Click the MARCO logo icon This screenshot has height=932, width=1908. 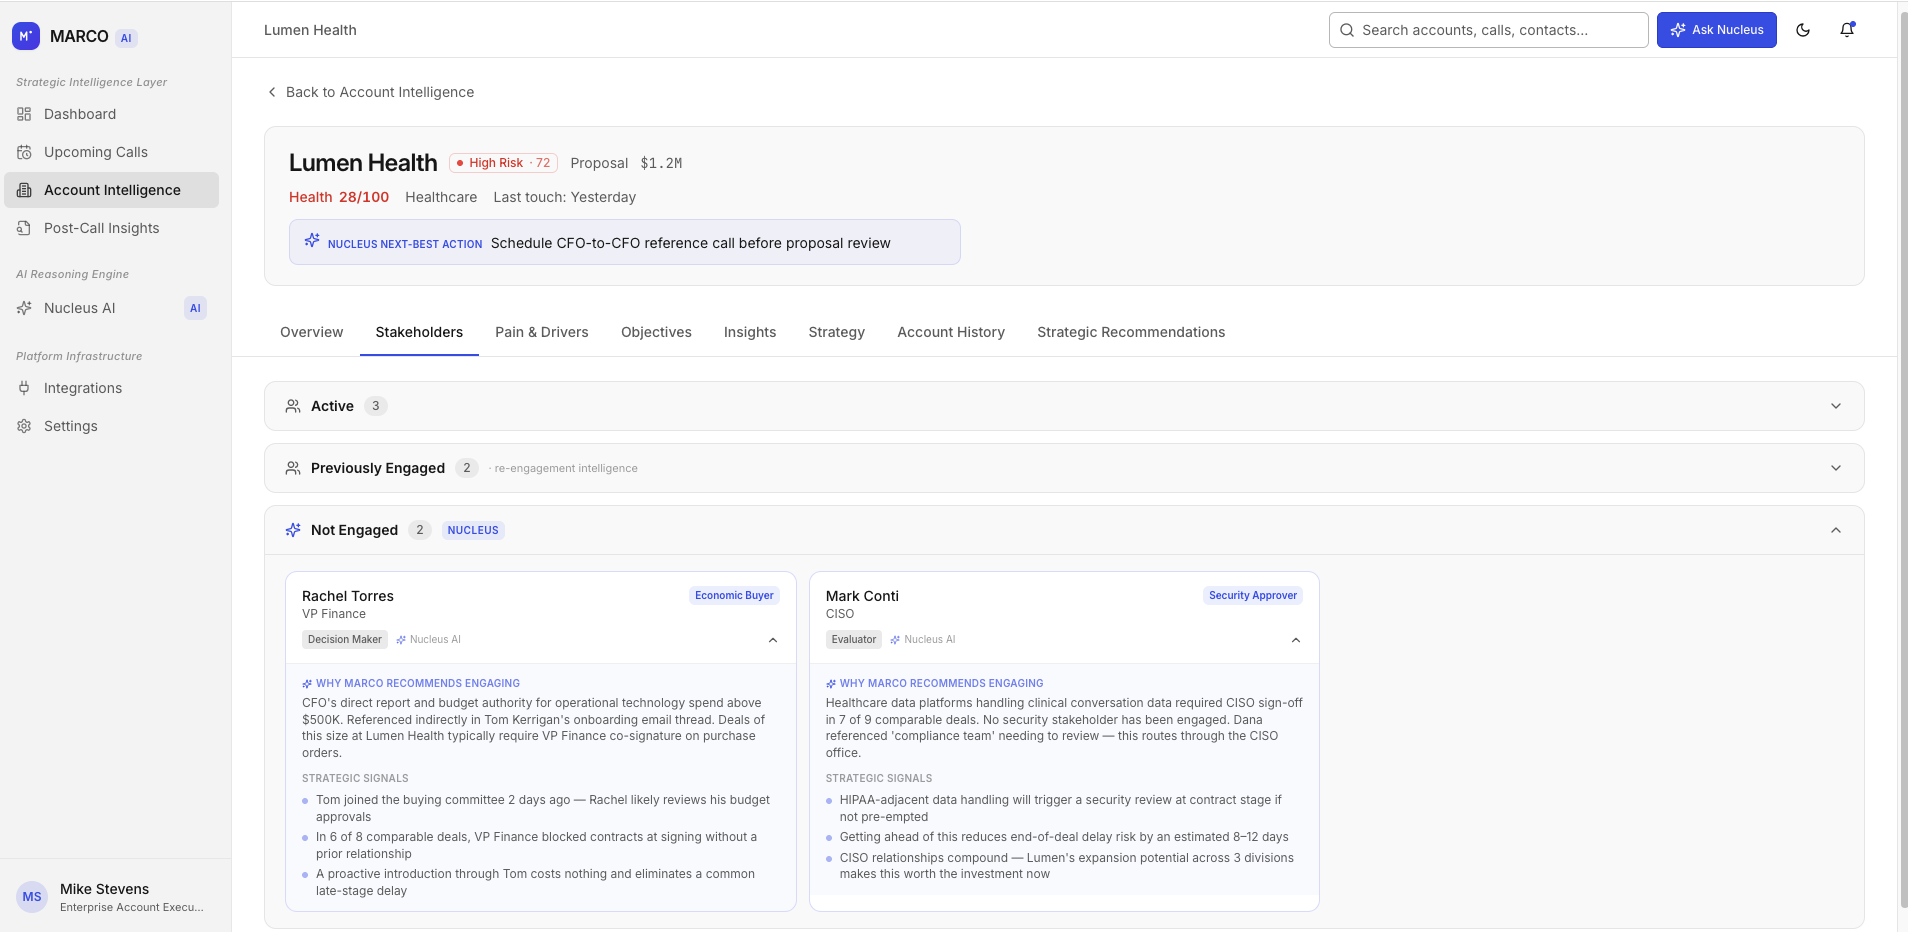pos(26,36)
